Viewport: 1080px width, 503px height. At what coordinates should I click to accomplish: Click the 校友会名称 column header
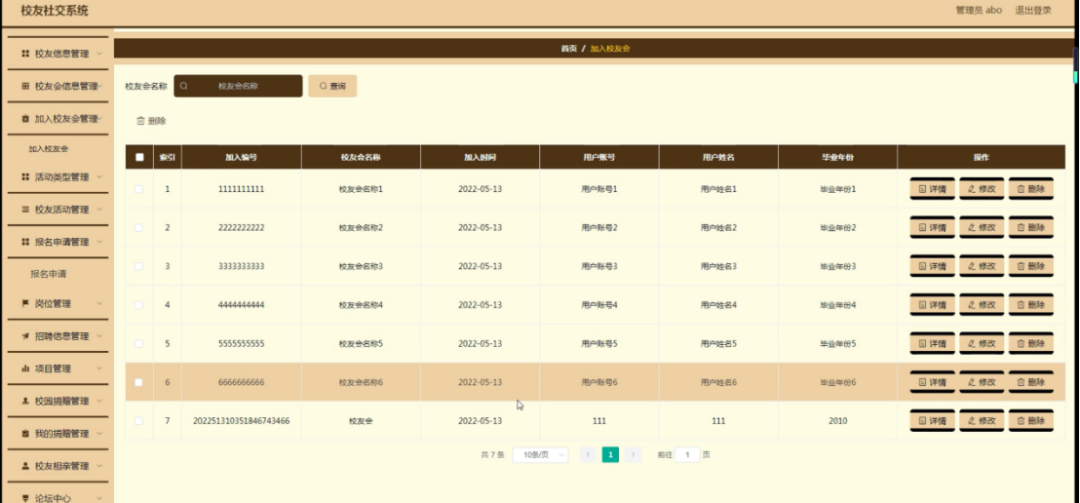pyautogui.click(x=361, y=157)
